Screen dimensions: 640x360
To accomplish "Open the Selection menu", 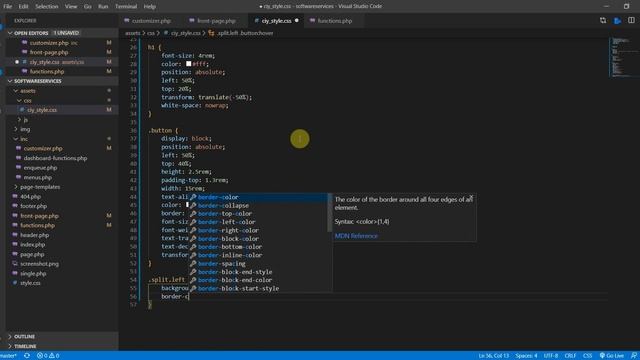I will click(x=47, y=7).
